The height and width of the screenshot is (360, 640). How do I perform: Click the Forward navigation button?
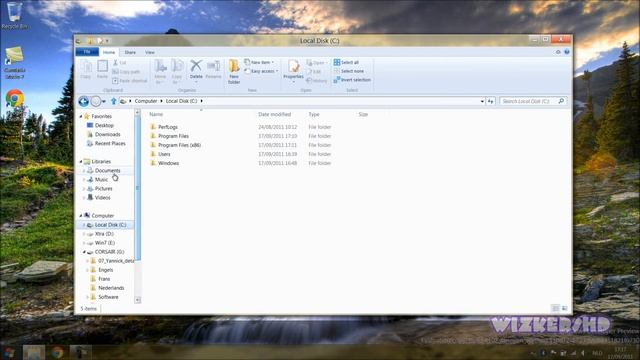click(x=96, y=101)
